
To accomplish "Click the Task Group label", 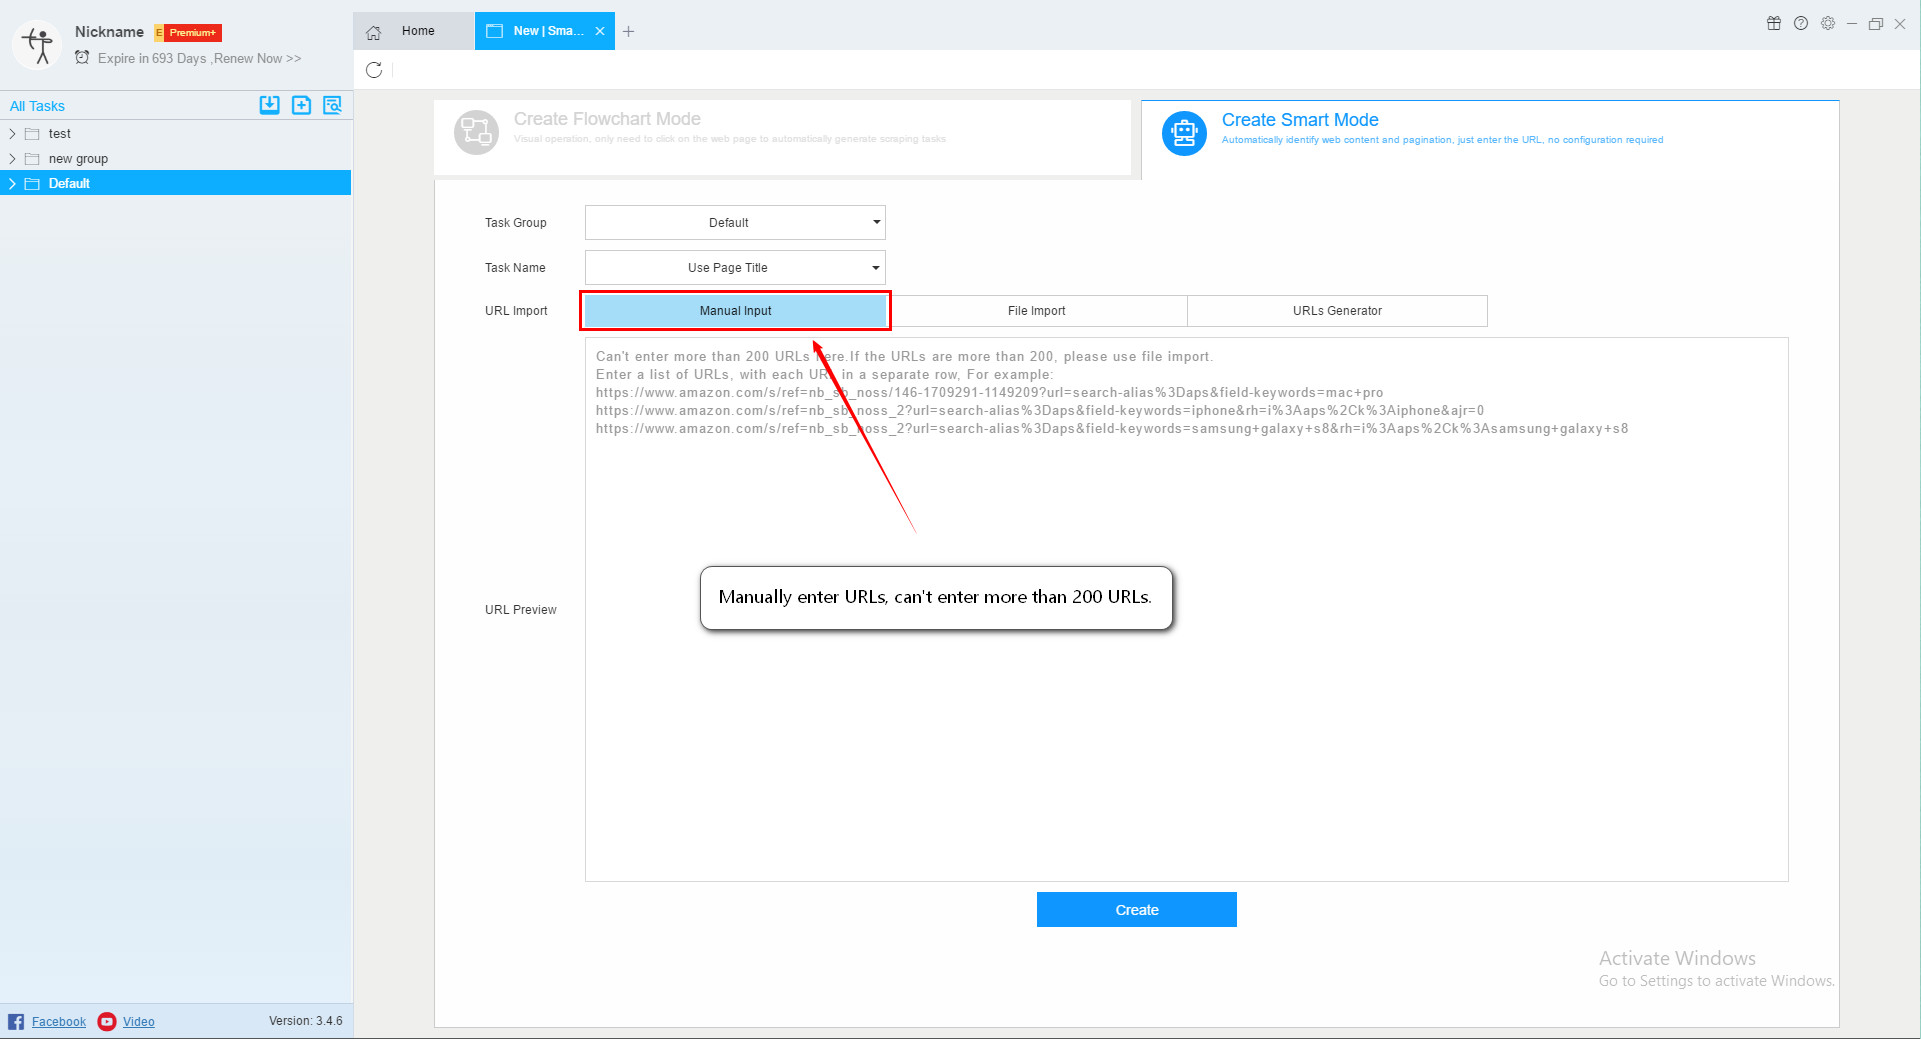I will pyautogui.click(x=516, y=223).
